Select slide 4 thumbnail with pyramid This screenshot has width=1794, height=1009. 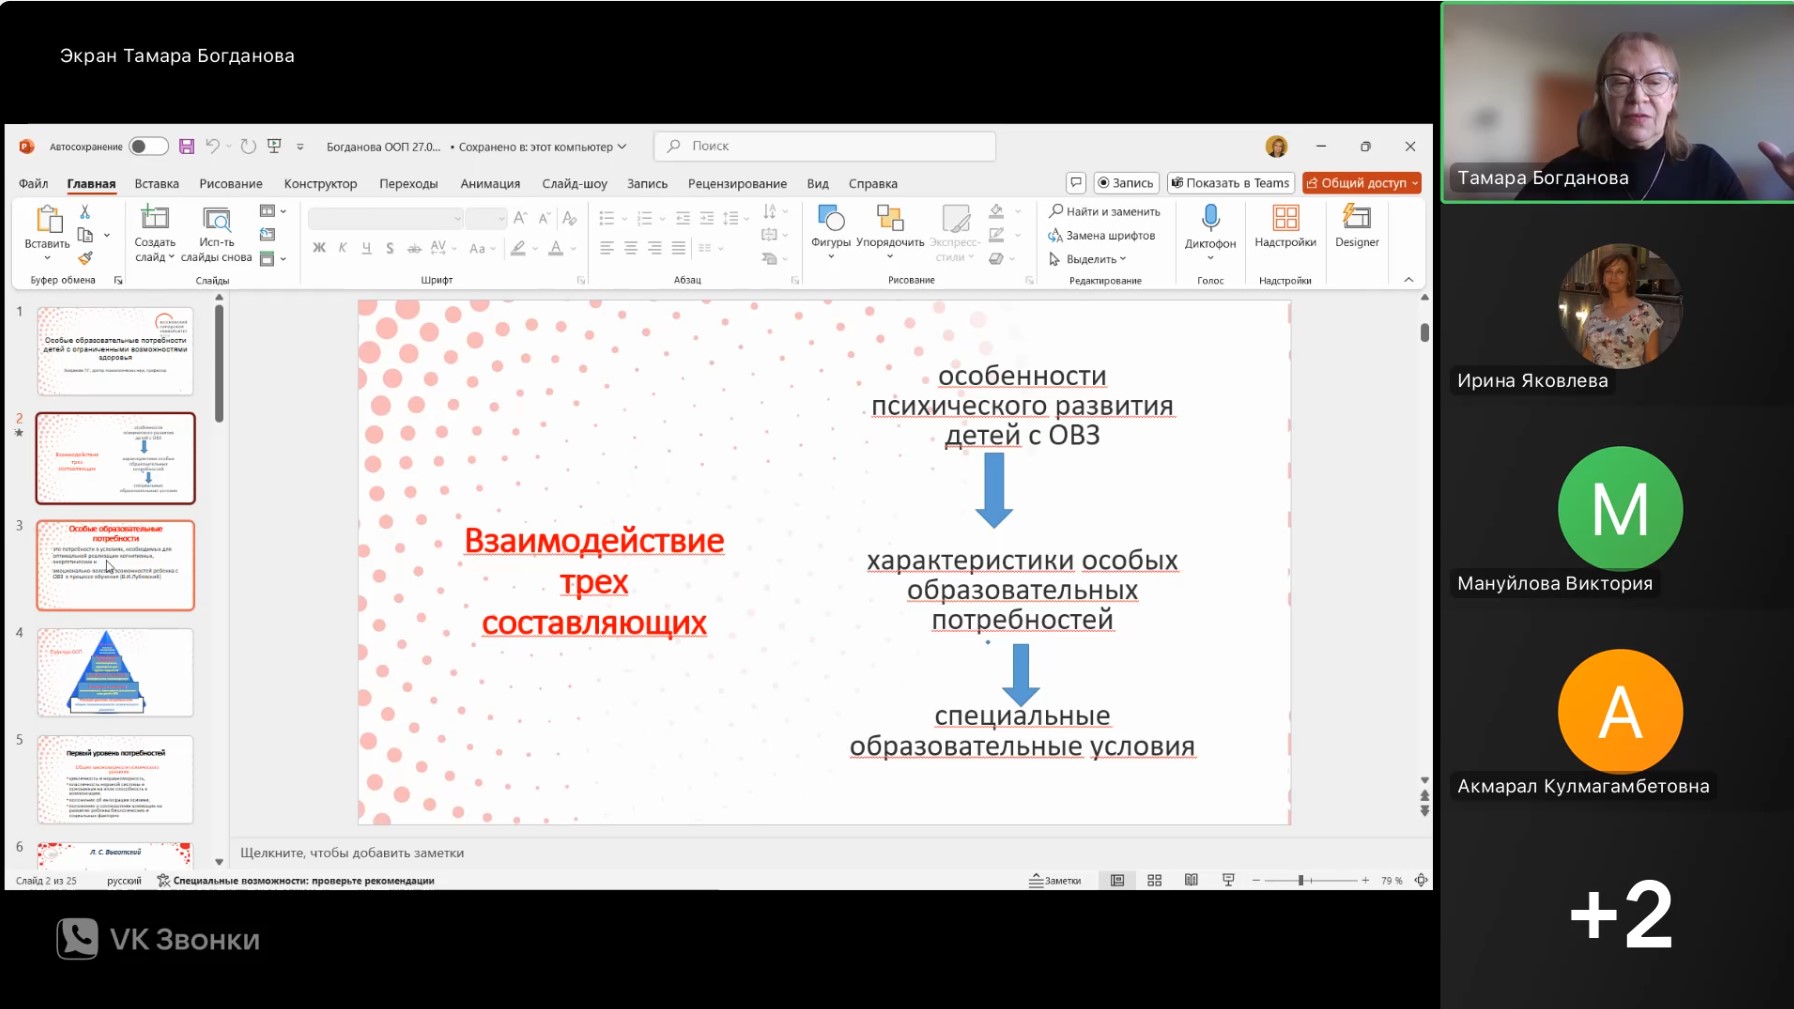115,672
